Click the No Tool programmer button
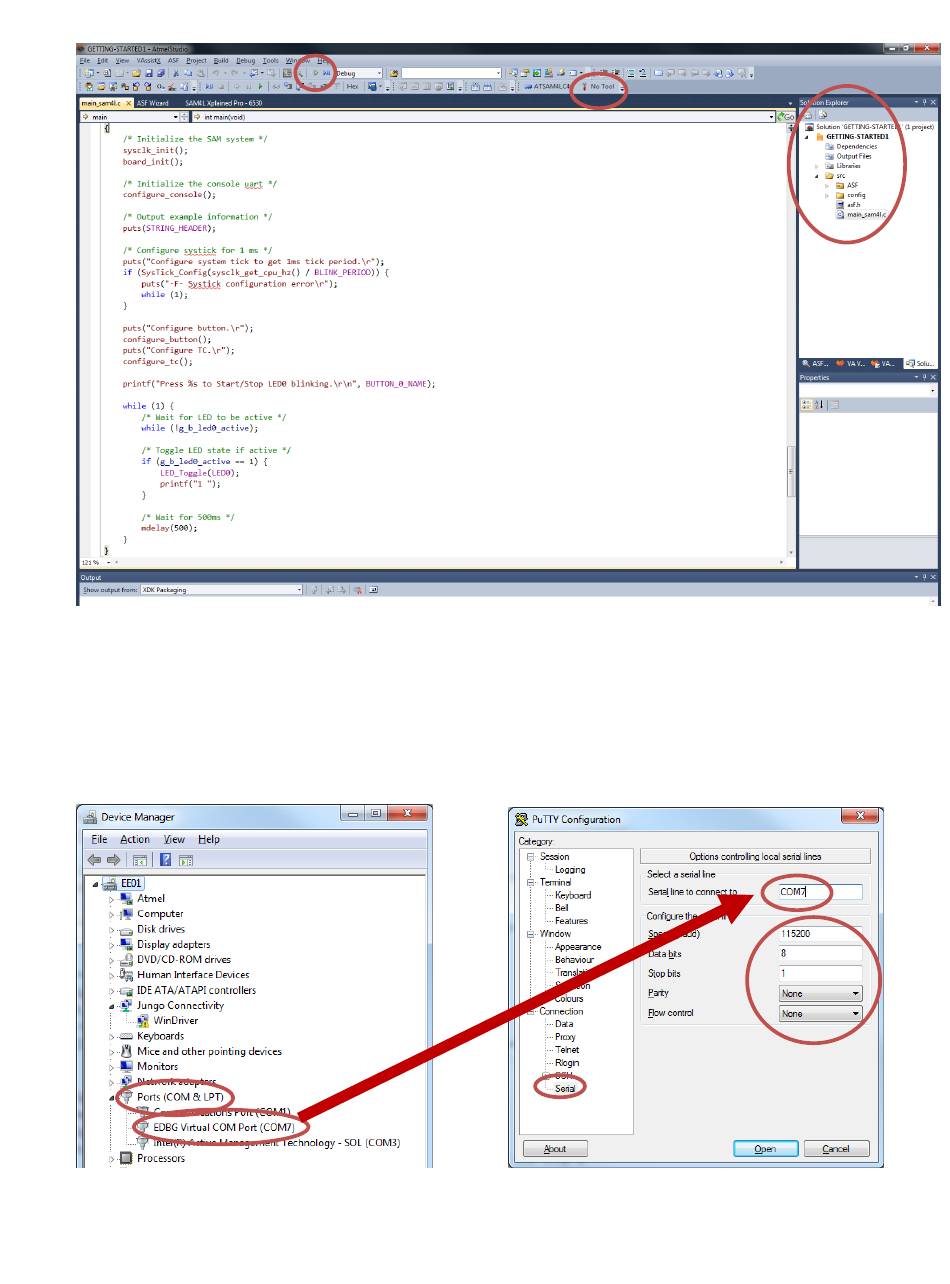The width and height of the screenshot is (950, 1284). click(601, 87)
